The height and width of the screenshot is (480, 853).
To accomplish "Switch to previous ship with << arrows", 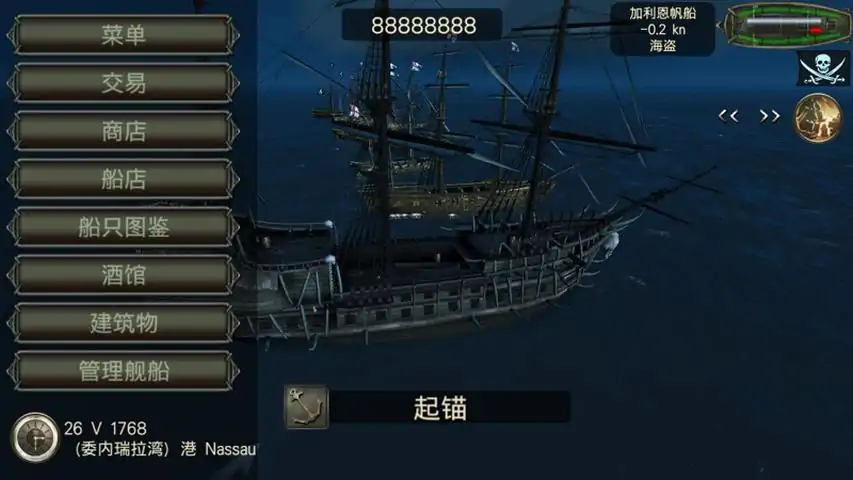I will click(728, 116).
